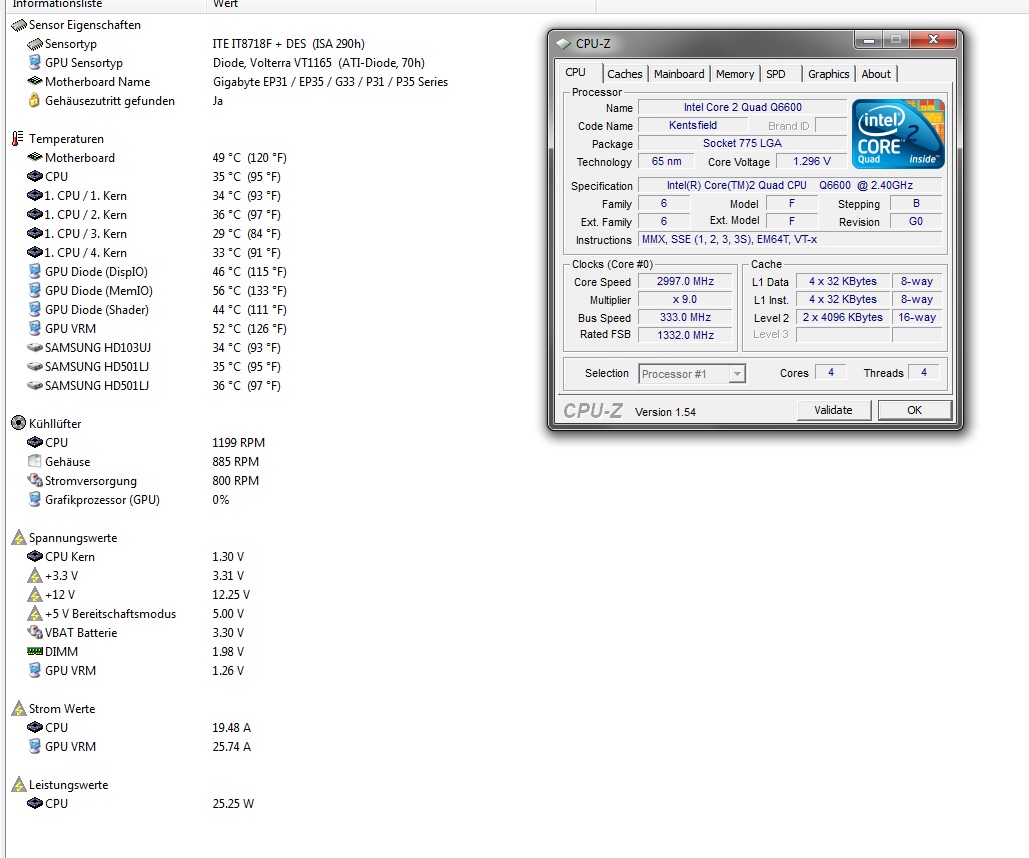
Task: Click the CPU-Z title bar icon
Action: tap(564, 44)
